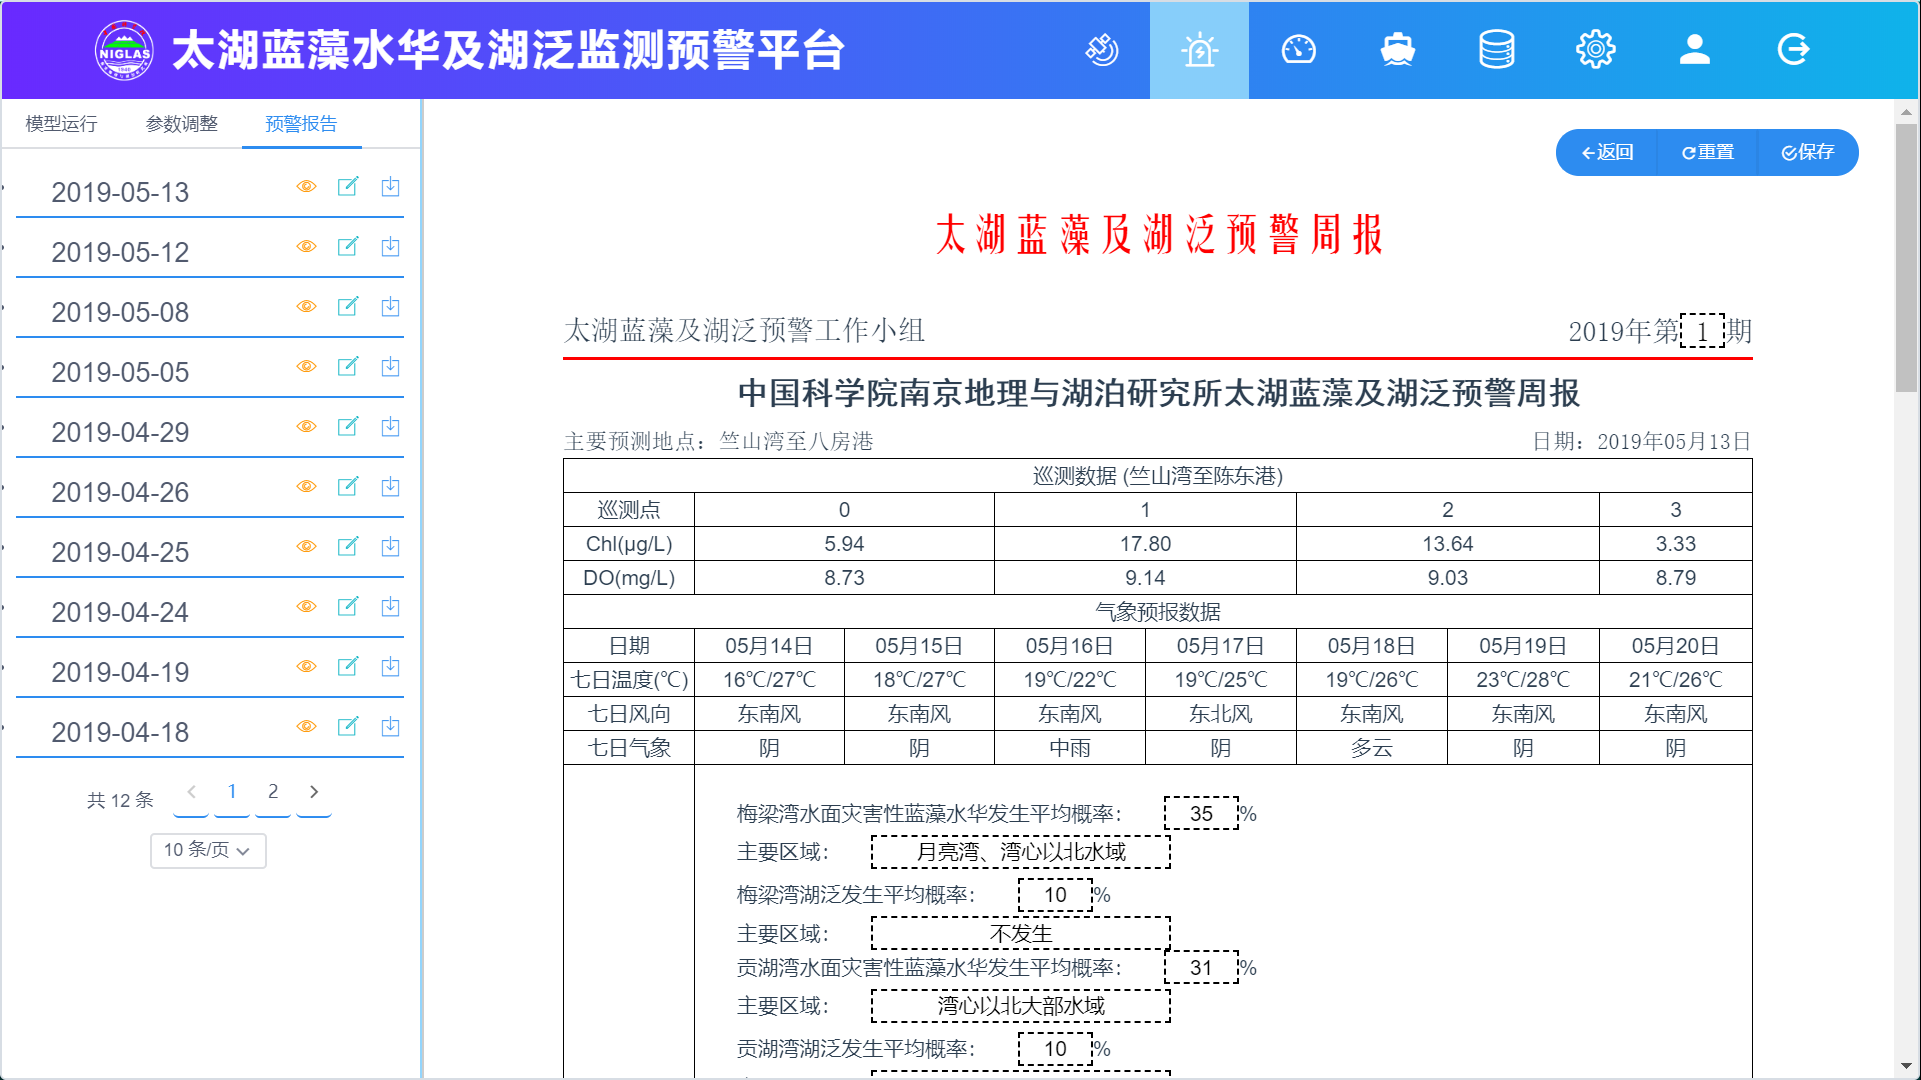
Task: View the 2019-05-13 report via eye icon
Action: click(306, 187)
